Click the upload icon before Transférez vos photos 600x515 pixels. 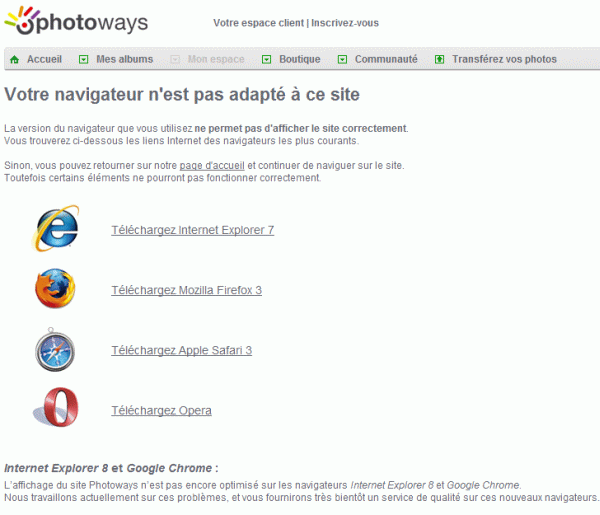pos(439,59)
